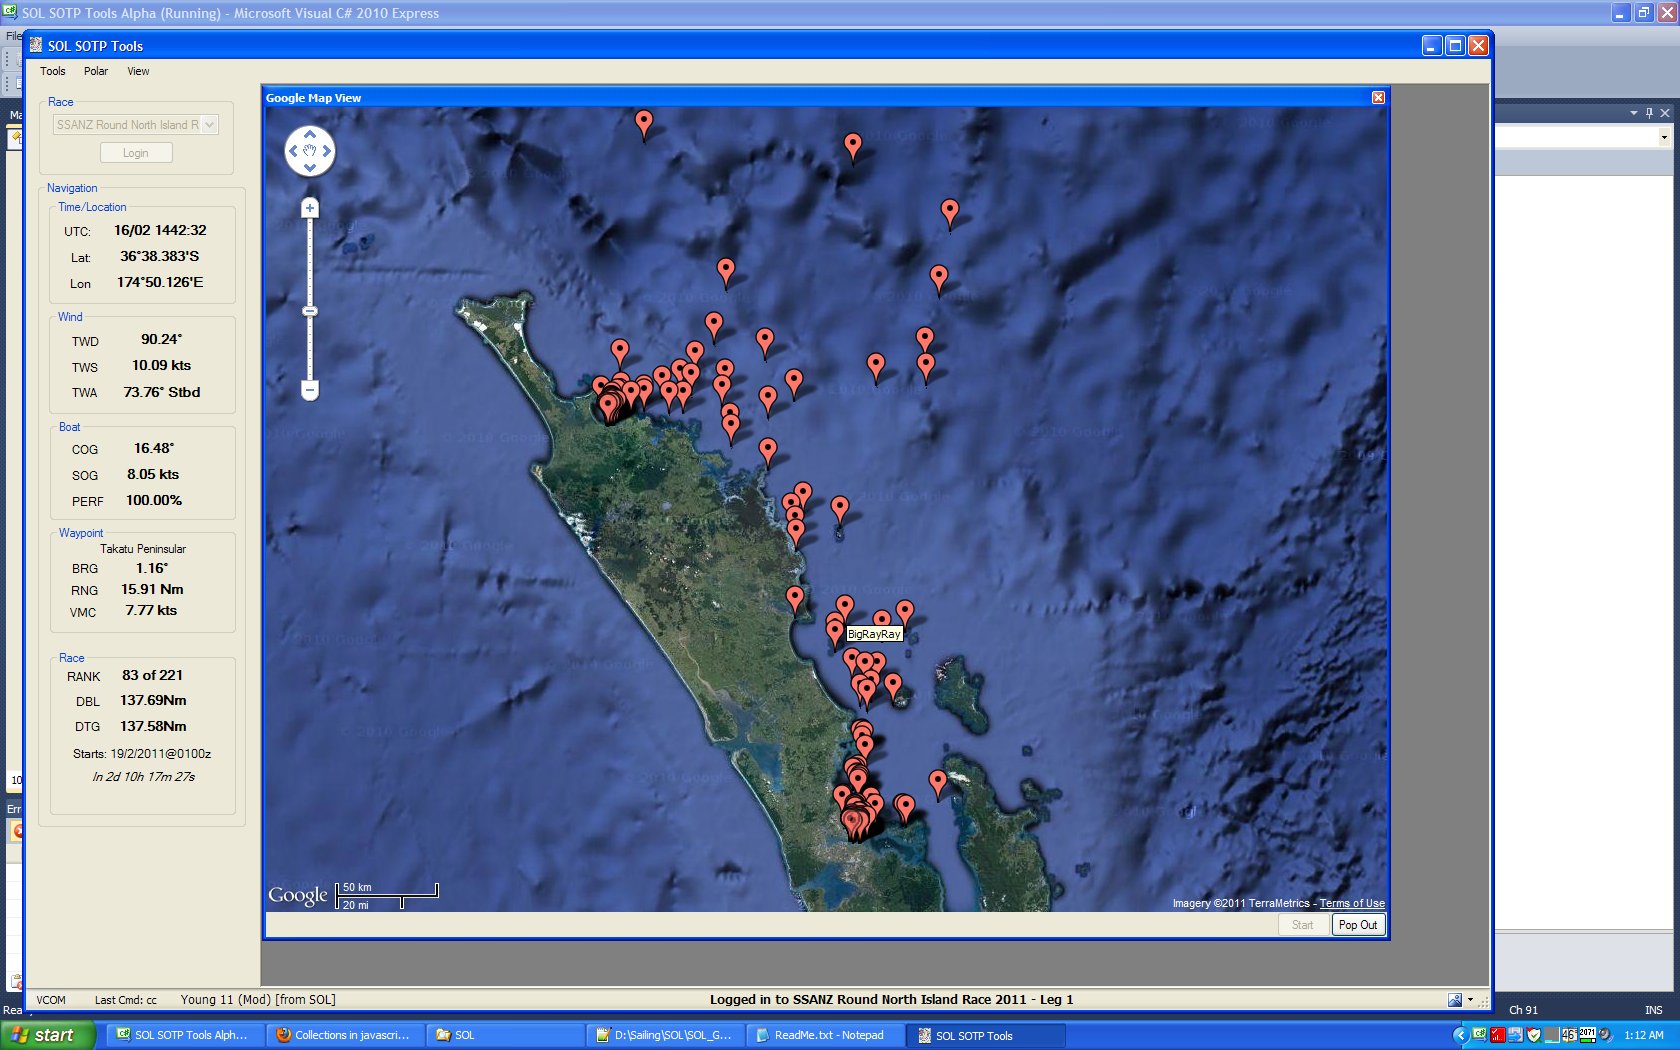Open the SOL folder taskbar item
Image resolution: width=1680 pixels, height=1050 pixels.
[x=504, y=1035]
